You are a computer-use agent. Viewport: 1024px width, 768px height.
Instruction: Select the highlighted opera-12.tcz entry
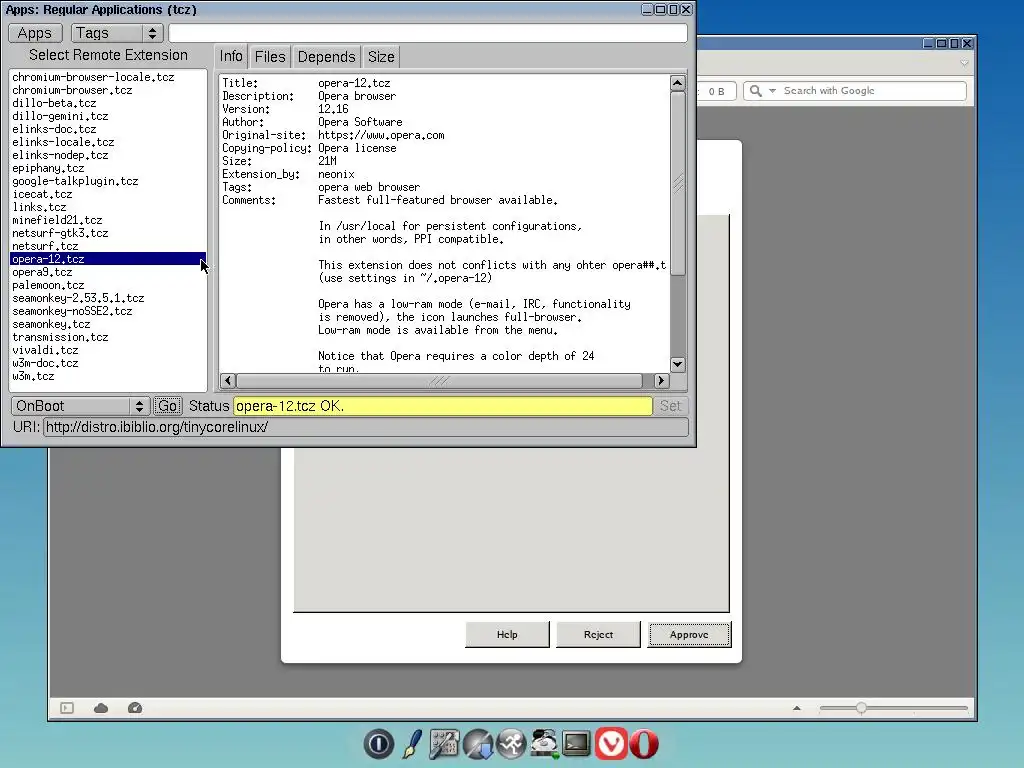[108, 259]
